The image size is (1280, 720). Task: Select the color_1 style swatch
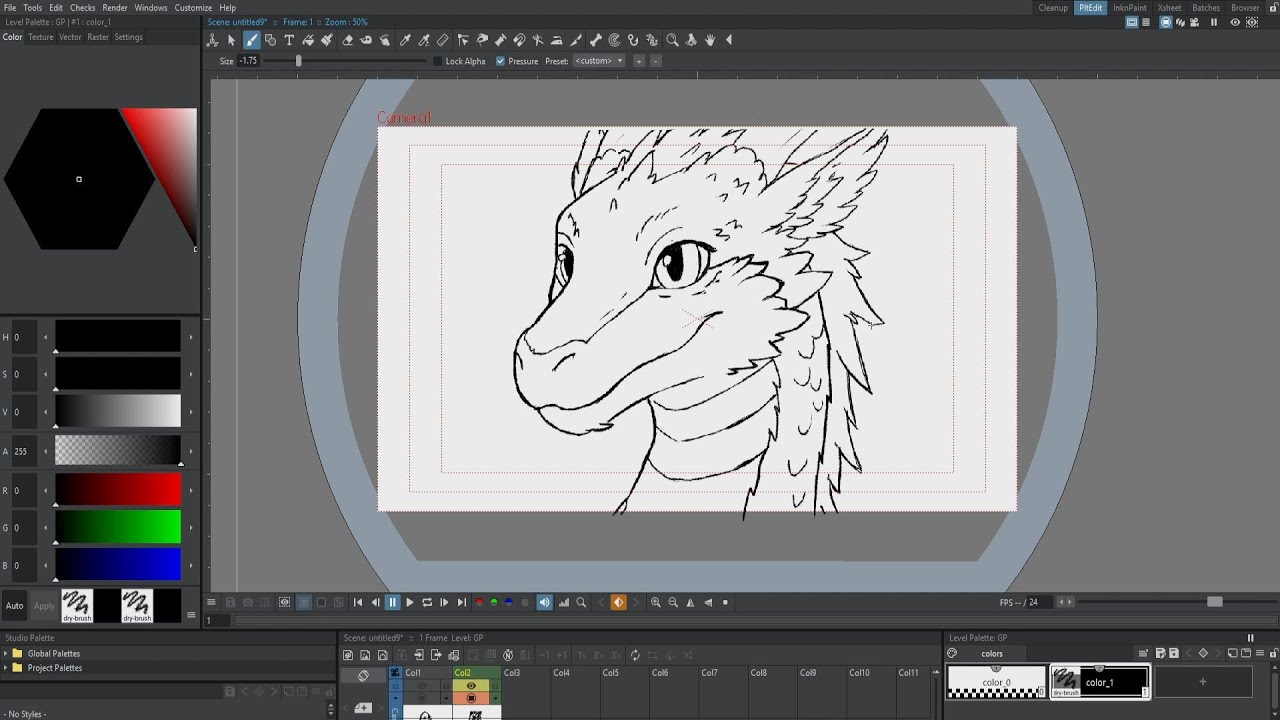click(x=1099, y=682)
